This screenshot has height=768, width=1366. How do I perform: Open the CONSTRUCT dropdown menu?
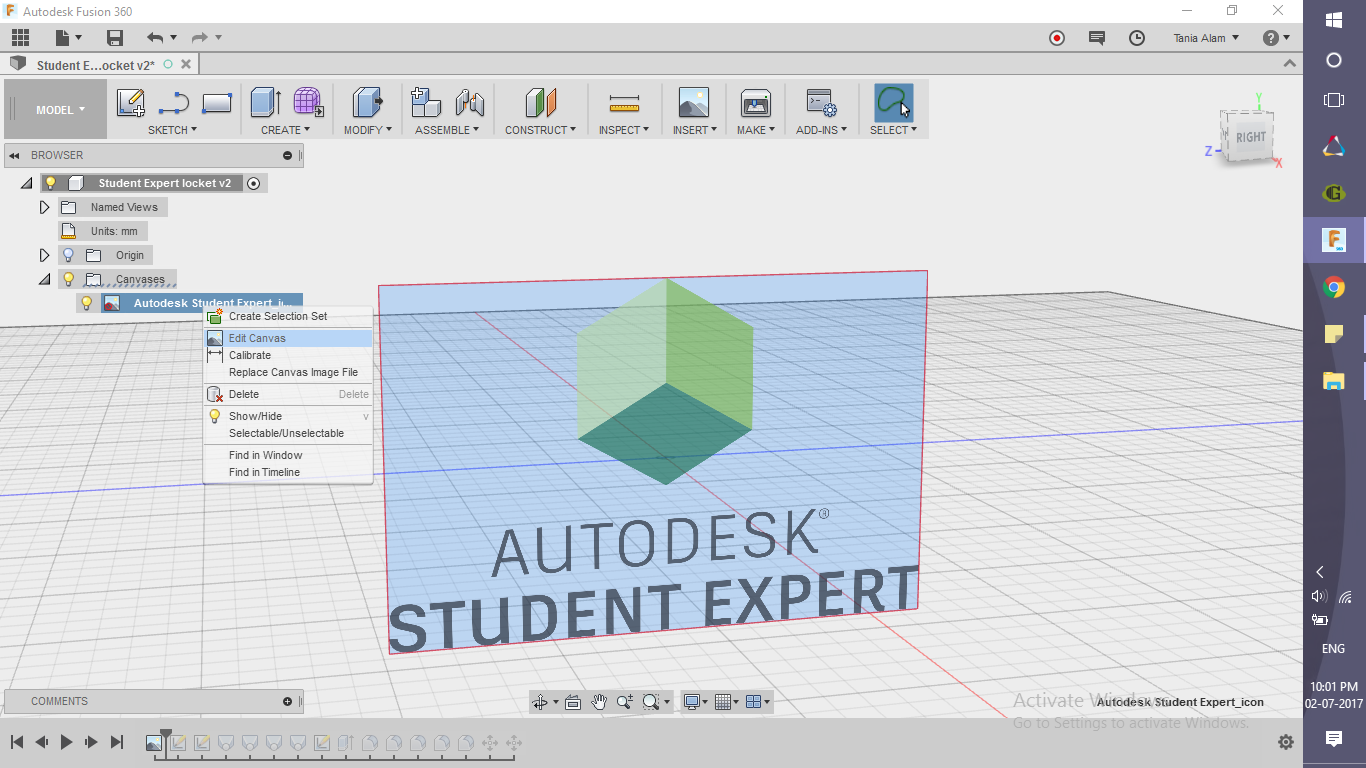(540, 130)
